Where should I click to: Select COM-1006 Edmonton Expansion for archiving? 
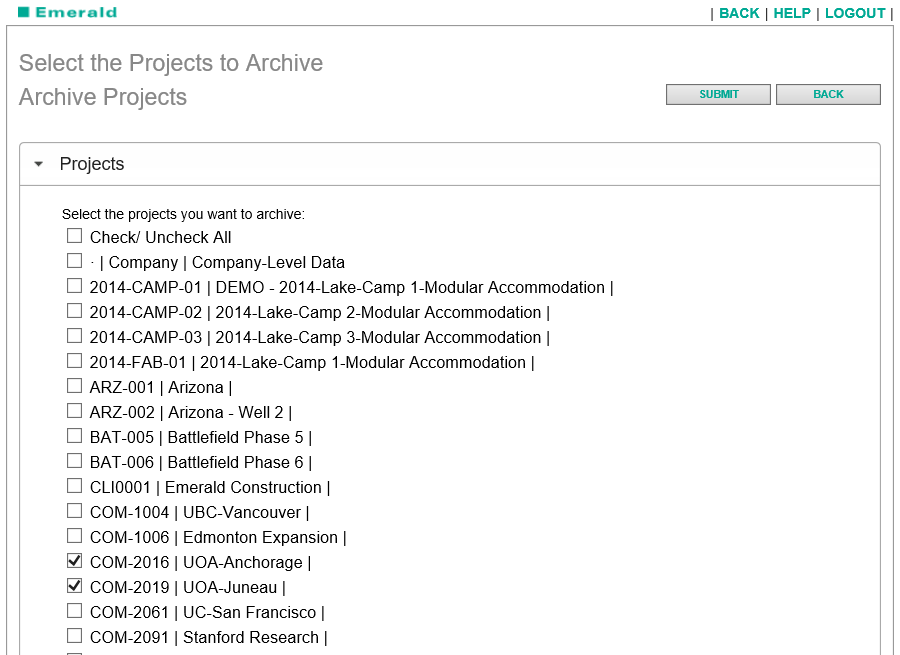point(74,536)
